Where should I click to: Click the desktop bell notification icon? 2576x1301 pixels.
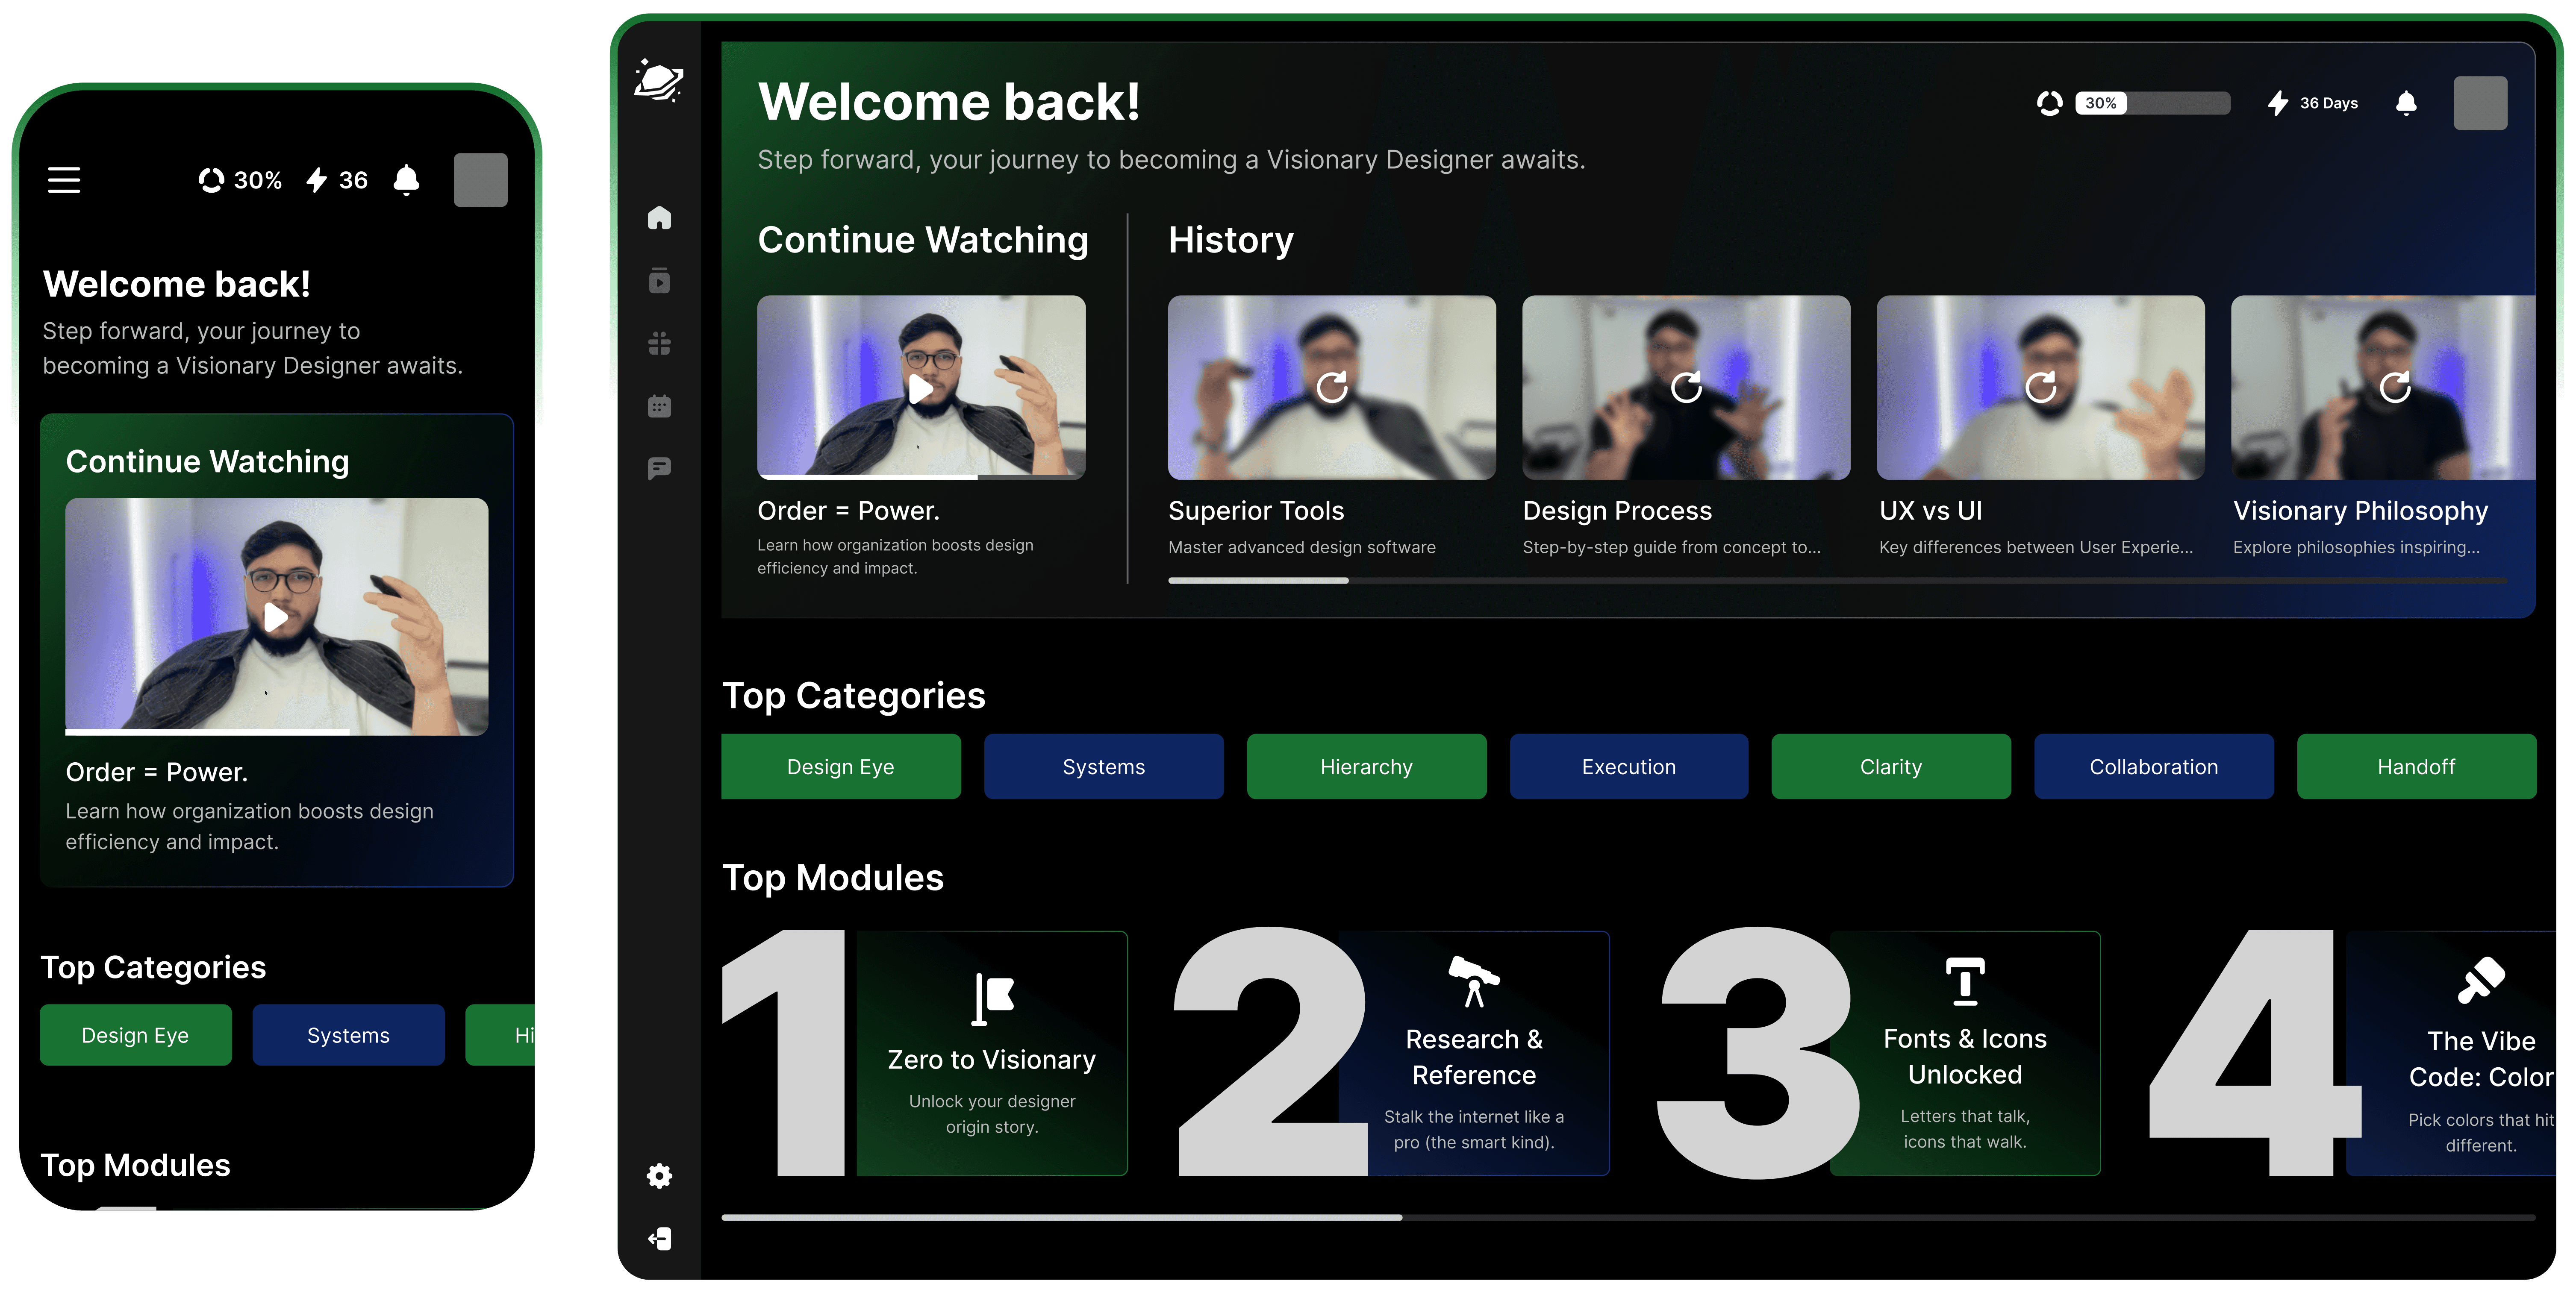(x=2406, y=103)
